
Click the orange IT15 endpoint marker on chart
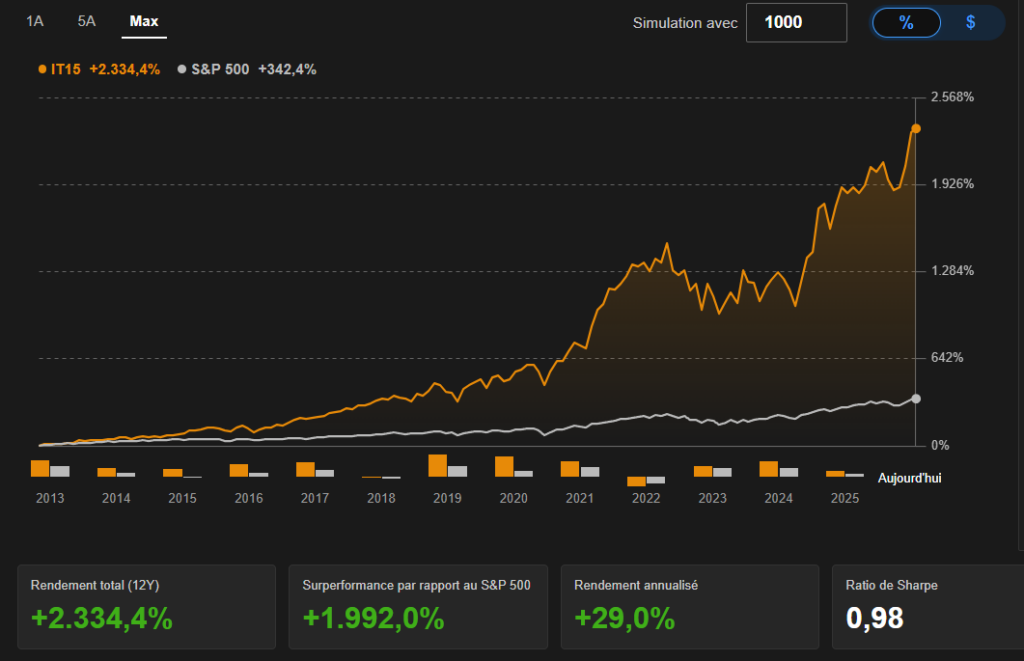[915, 128]
